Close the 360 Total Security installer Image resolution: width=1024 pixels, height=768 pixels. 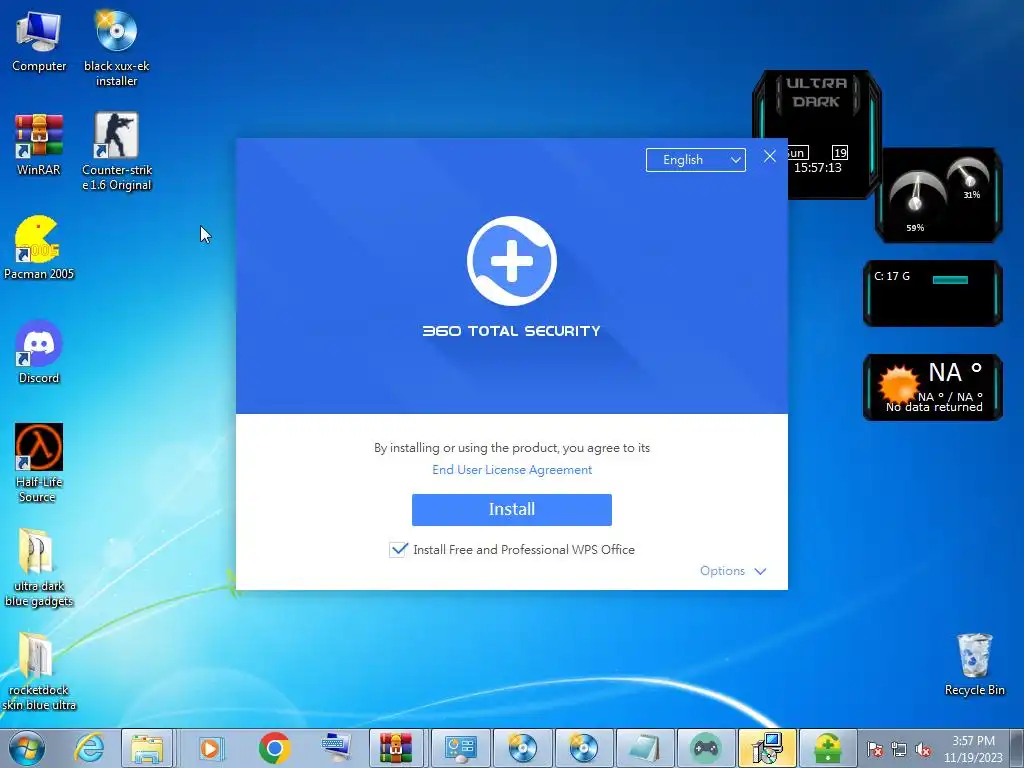tap(769, 156)
